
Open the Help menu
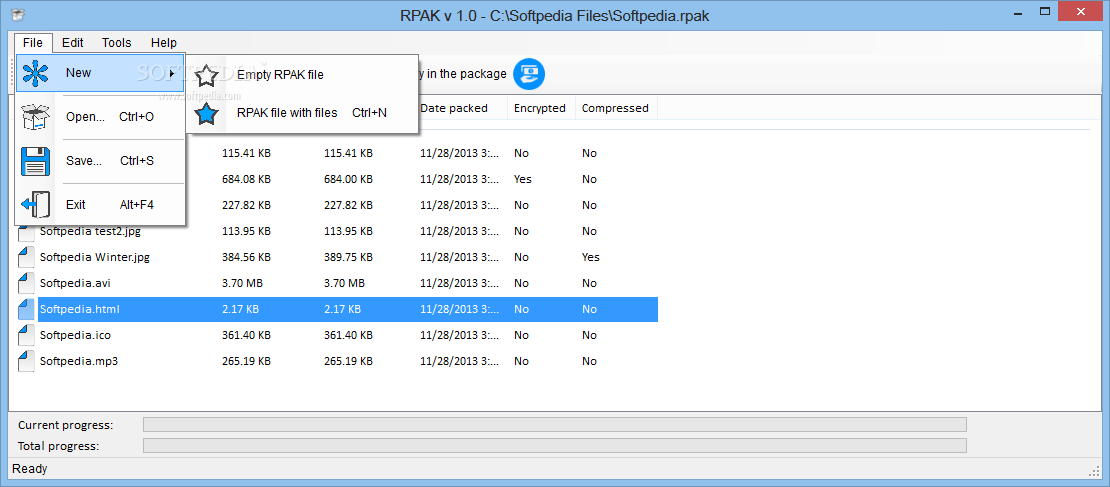pos(164,42)
